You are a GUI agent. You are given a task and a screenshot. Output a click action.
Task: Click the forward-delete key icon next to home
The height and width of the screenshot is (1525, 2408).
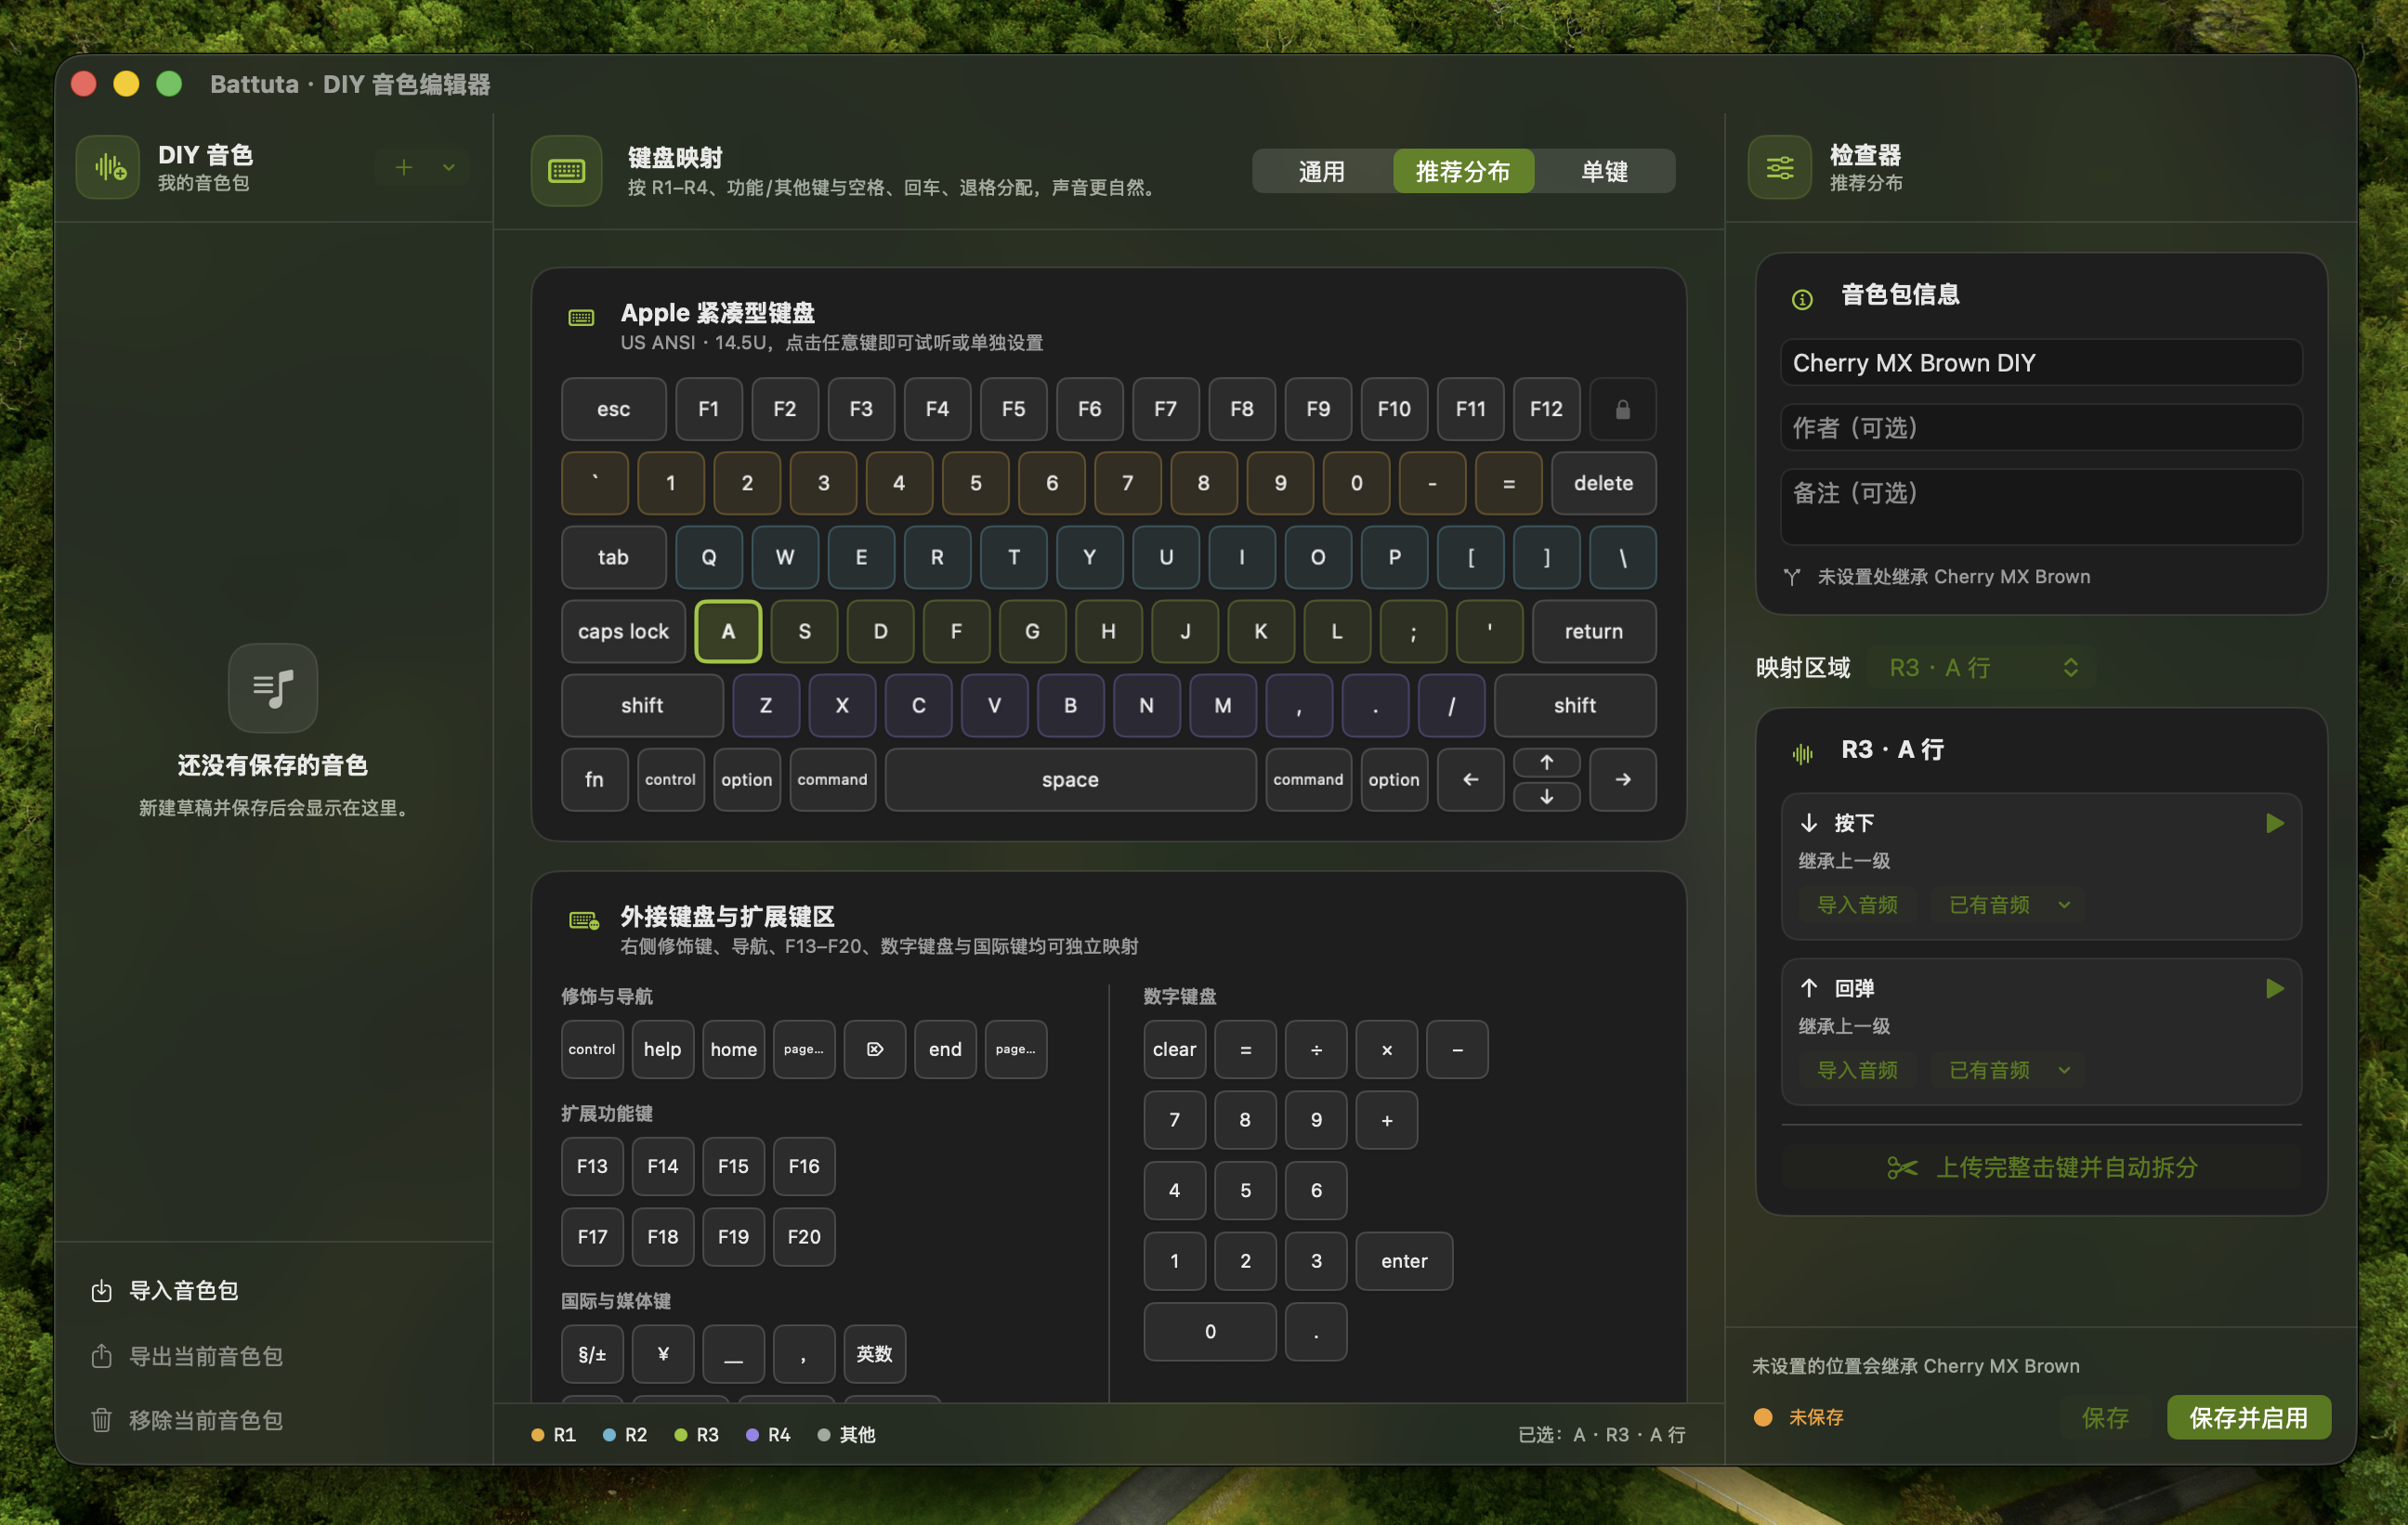click(x=874, y=1049)
